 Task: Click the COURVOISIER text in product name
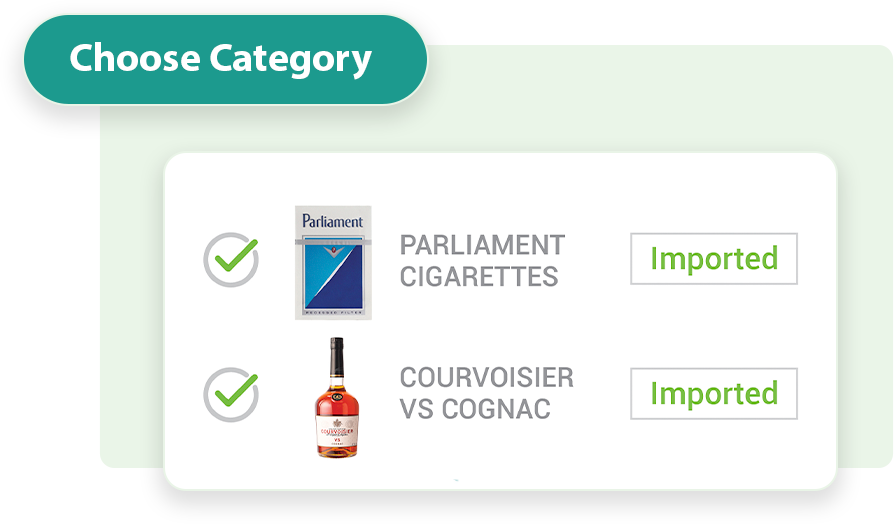click(486, 378)
